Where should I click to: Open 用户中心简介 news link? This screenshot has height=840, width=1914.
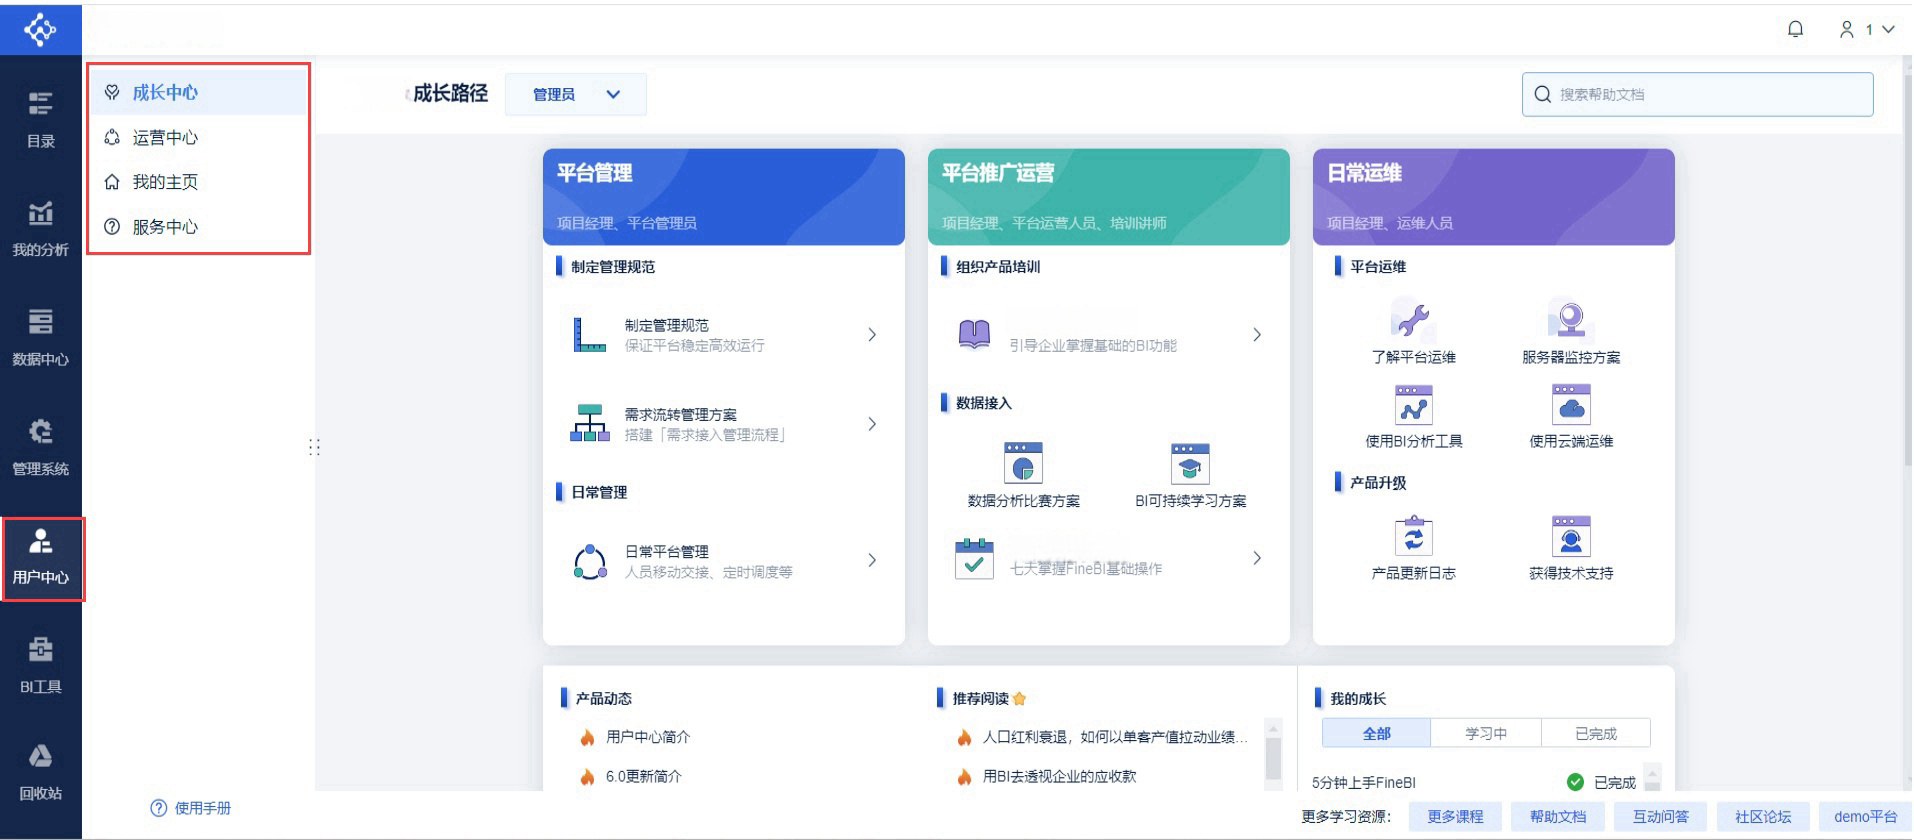coord(648,737)
